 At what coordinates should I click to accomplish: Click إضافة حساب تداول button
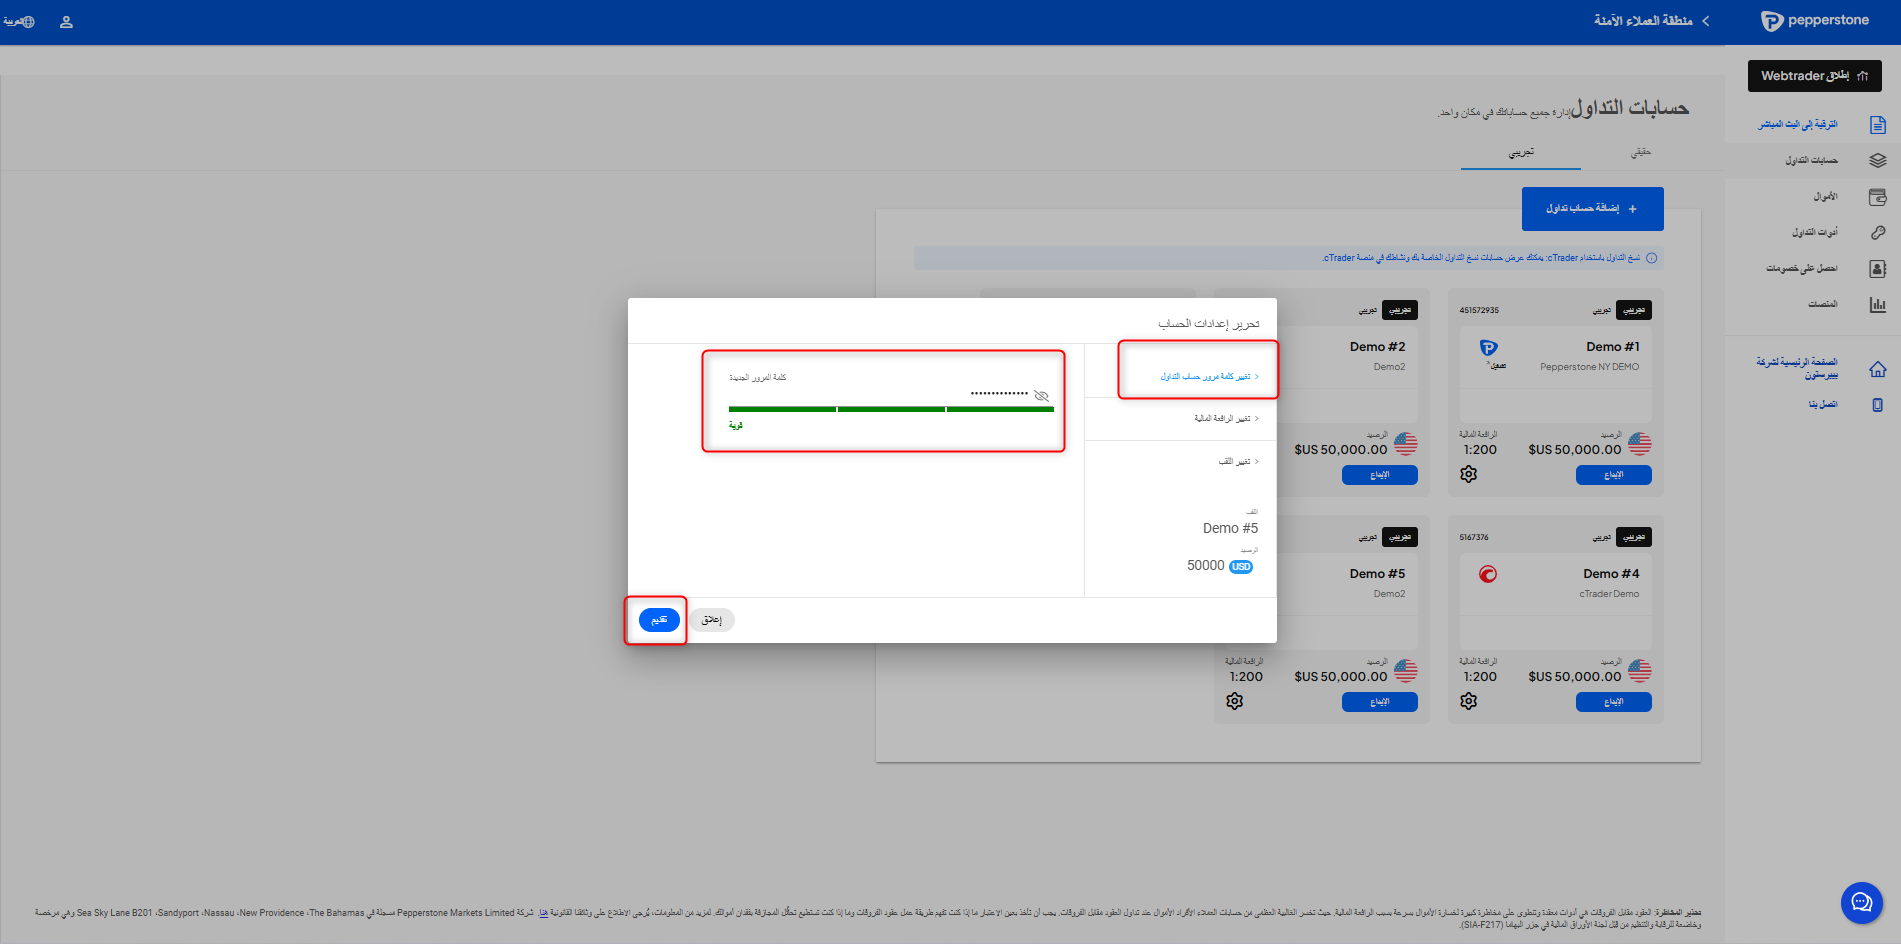1593,209
